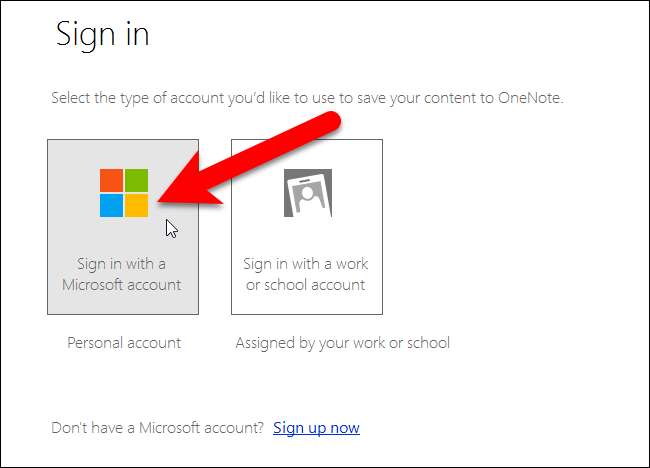Choose "Sign in with a work or school account" text
The image size is (650, 468).
306,274
